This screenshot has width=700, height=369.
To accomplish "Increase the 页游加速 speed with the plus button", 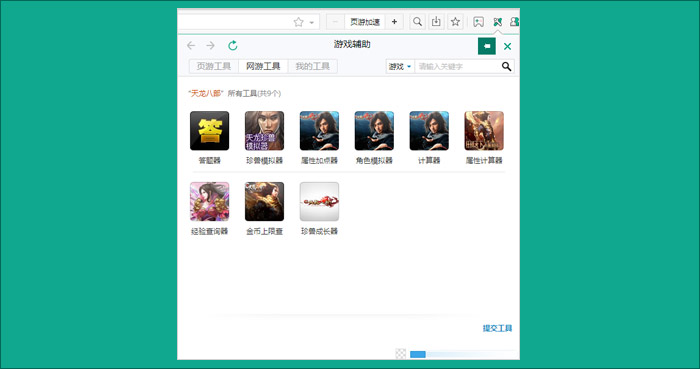I will (x=394, y=22).
